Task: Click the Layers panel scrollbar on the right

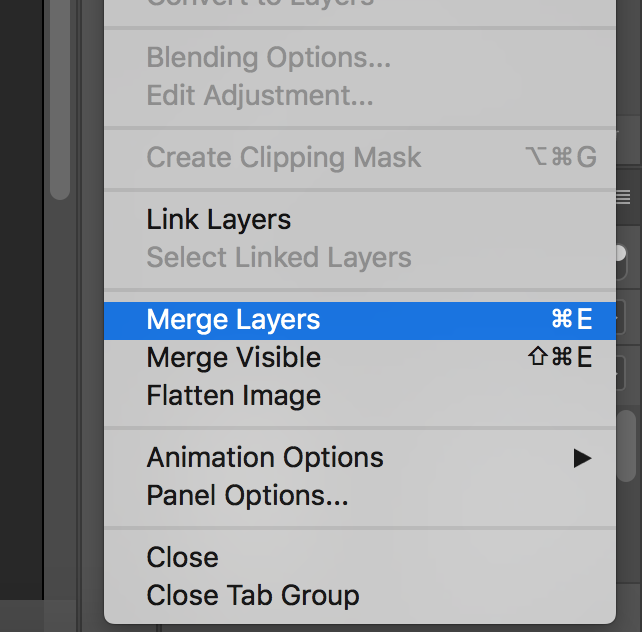Action: [x=627, y=447]
